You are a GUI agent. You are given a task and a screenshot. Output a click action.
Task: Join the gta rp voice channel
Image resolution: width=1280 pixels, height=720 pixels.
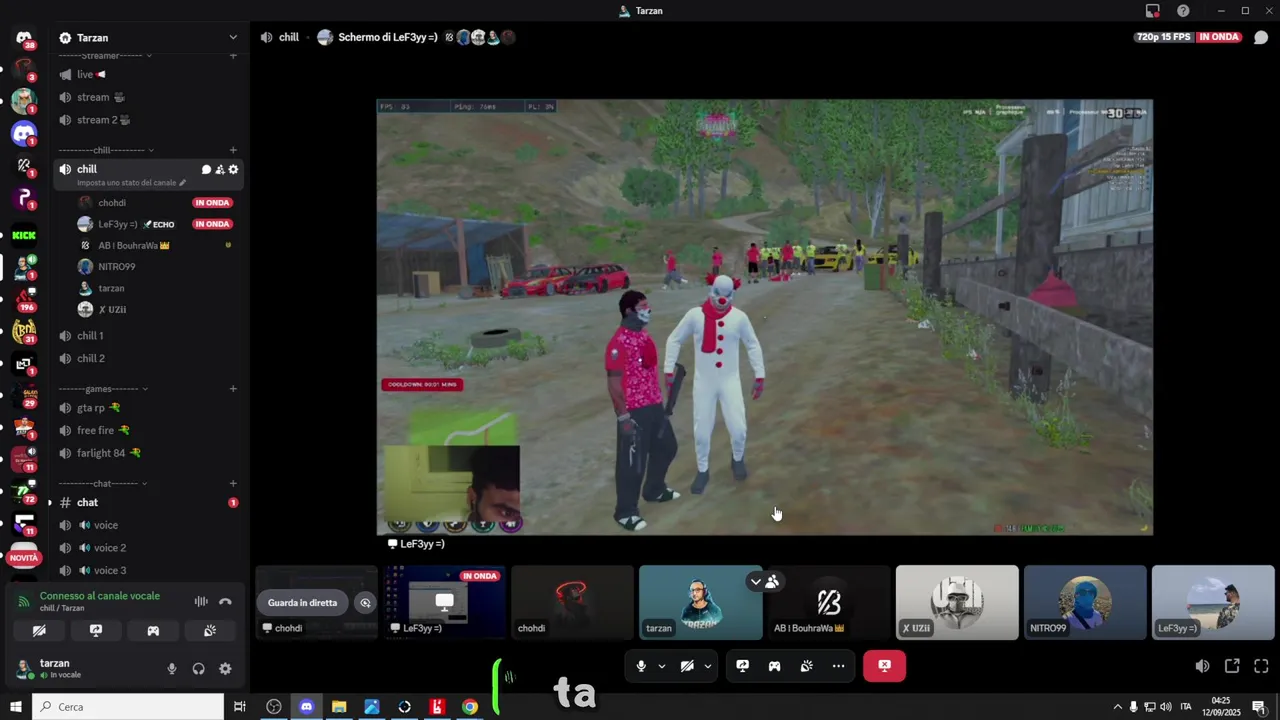(148, 408)
